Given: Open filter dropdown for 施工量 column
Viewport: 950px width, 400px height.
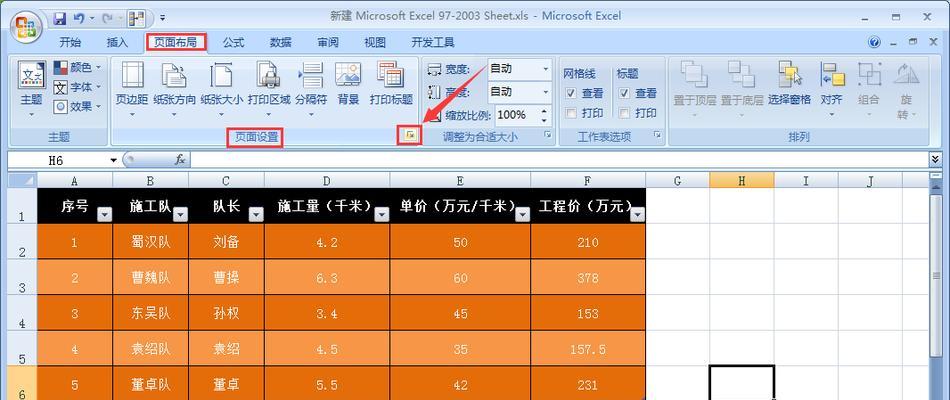Looking at the screenshot, I should click(x=382, y=214).
